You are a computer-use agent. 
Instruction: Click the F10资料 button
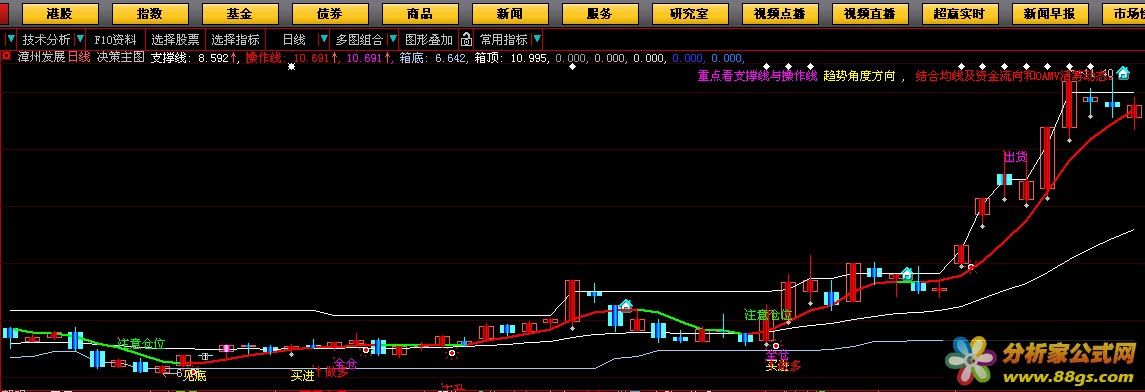click(115, 39)
